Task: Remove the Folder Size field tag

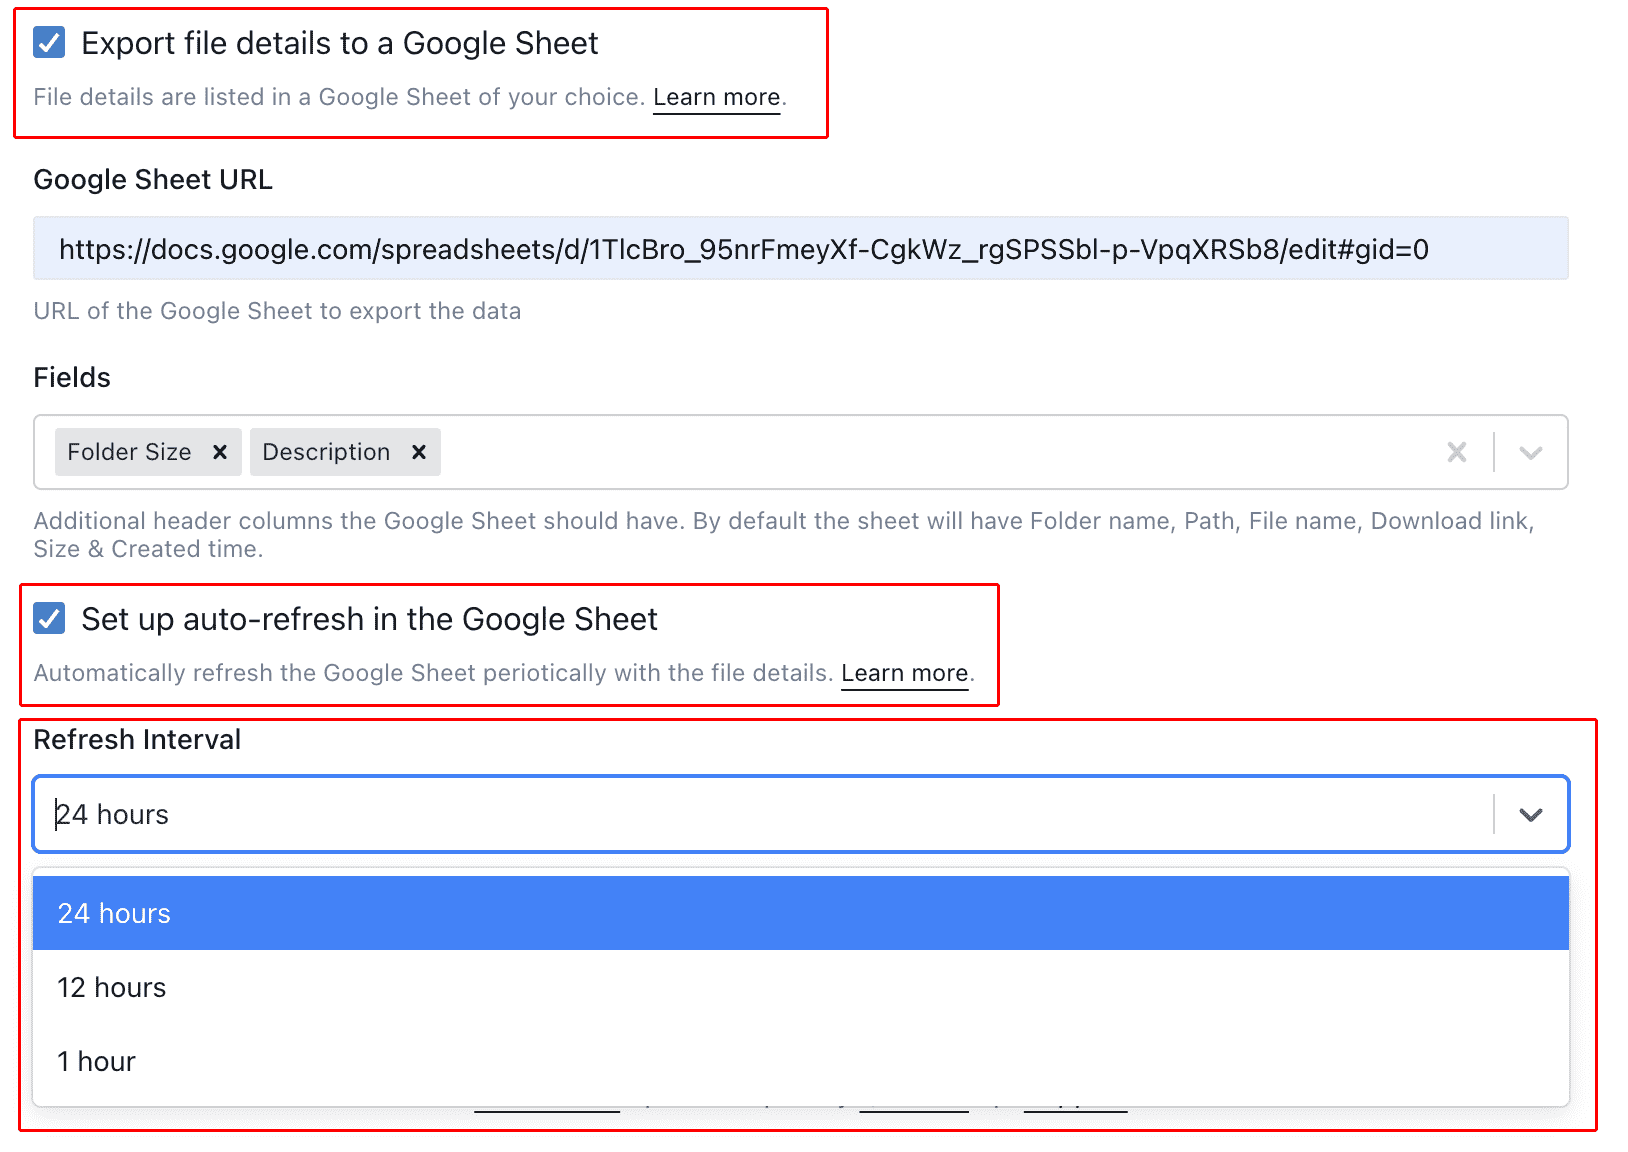Action: click(220, 452)
